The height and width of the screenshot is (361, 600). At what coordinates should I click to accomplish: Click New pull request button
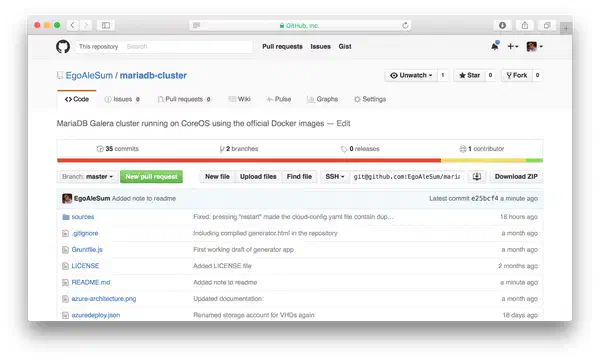[151, 176]
